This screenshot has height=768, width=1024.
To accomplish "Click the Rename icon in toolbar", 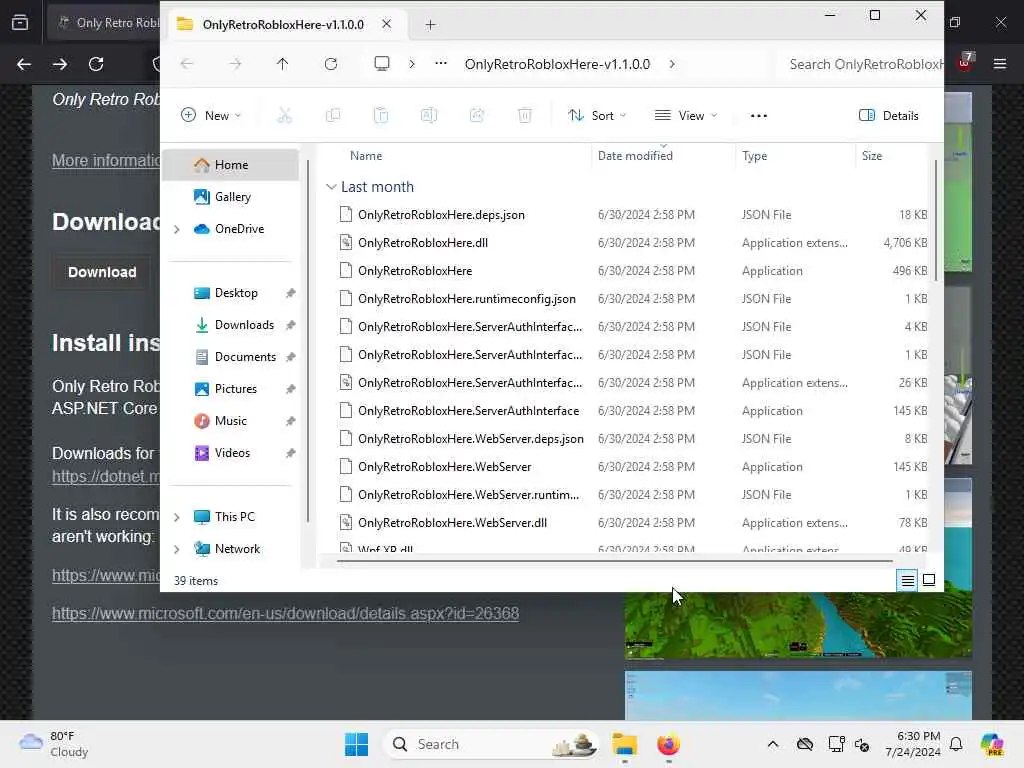I will click(x=428, y=116).
